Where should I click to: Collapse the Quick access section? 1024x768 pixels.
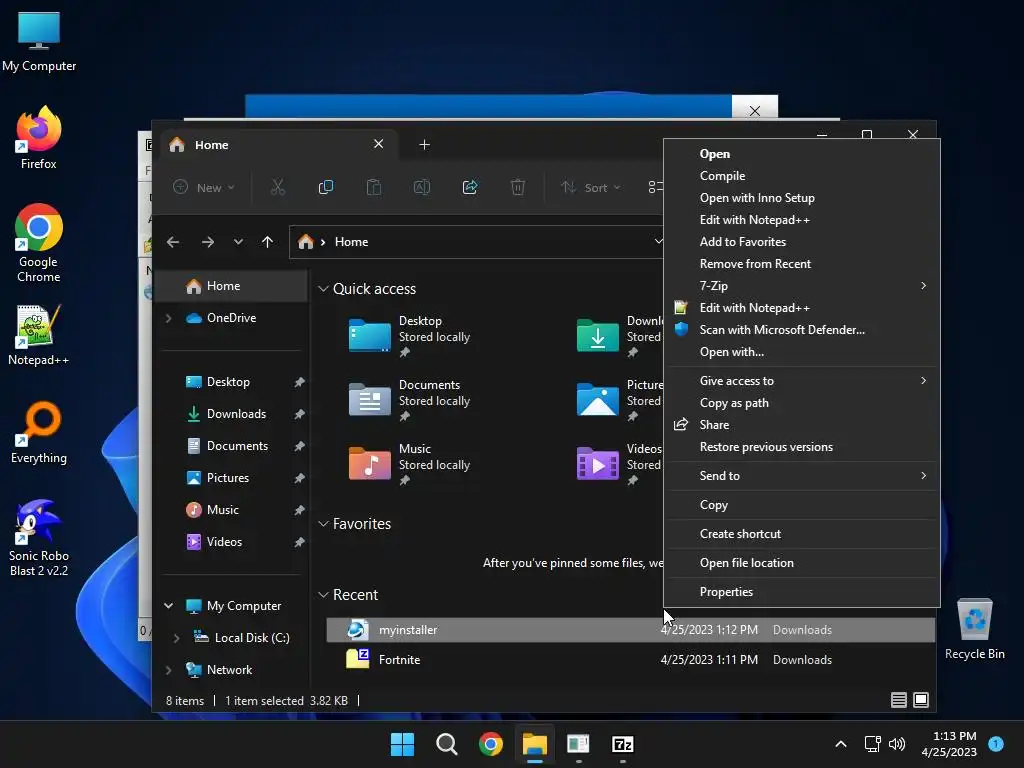click(323, 289)
